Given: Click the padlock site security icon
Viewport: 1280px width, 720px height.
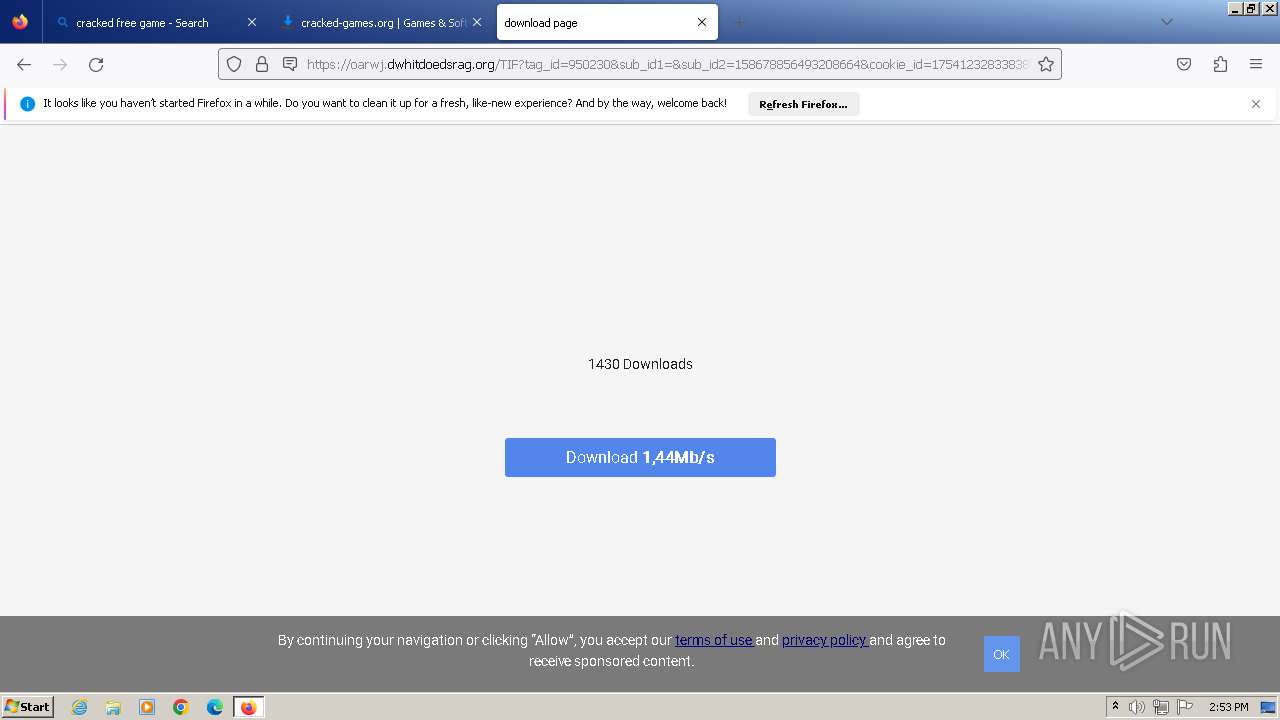Looking at the screenshot, I should click(x=262, y=64).
